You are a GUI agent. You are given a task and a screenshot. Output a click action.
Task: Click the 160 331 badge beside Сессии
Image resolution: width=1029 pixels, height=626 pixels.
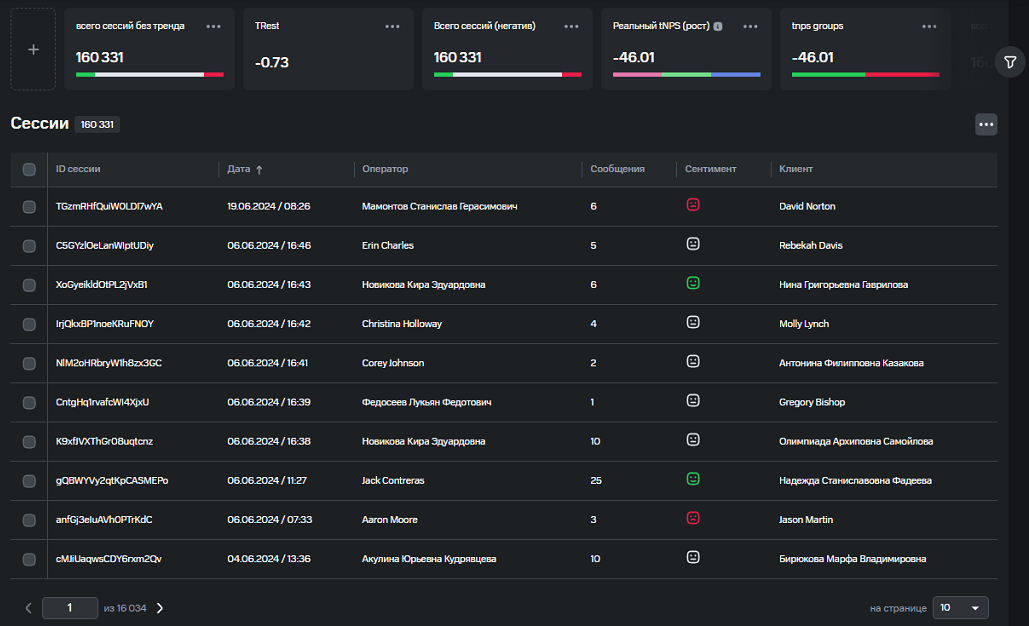tap(97, 125)
